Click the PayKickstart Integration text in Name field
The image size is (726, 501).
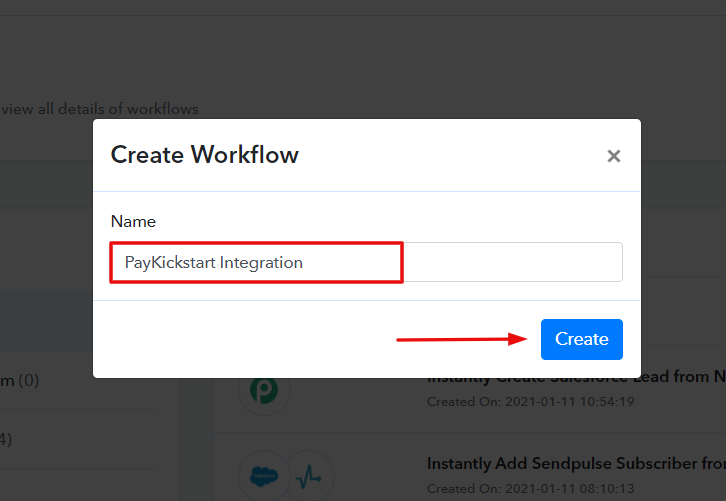tap(213, 262)
